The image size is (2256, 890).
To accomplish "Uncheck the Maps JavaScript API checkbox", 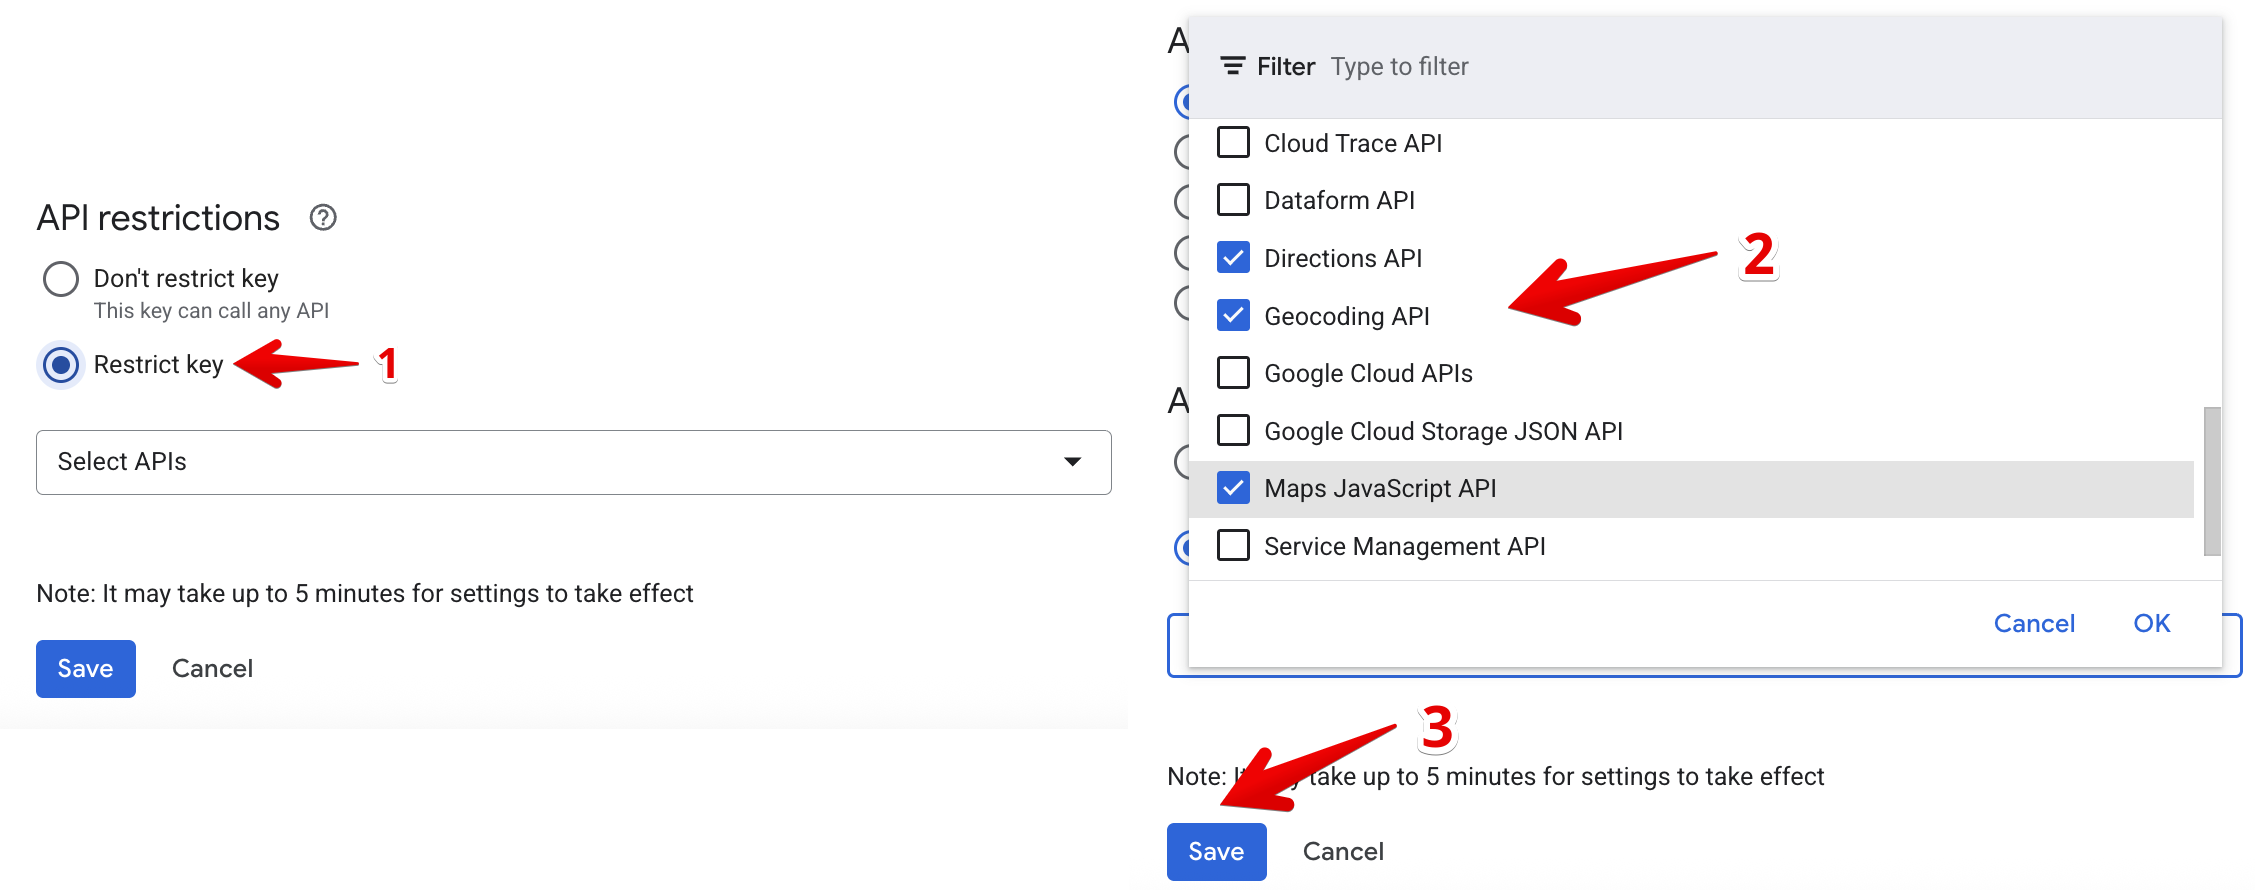I will [1233, 488].
